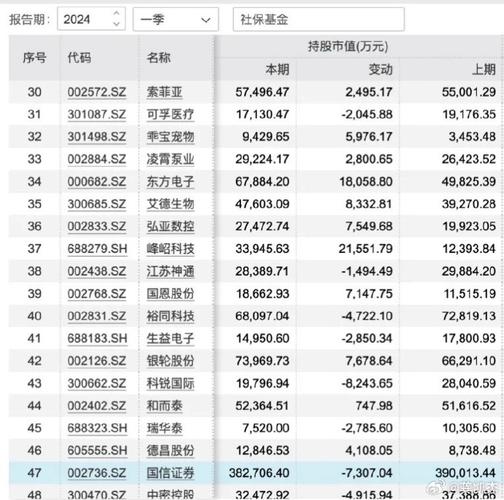504x500 pixels.
Task: Open stock name link 索菲亚
Action: [165, 92]
